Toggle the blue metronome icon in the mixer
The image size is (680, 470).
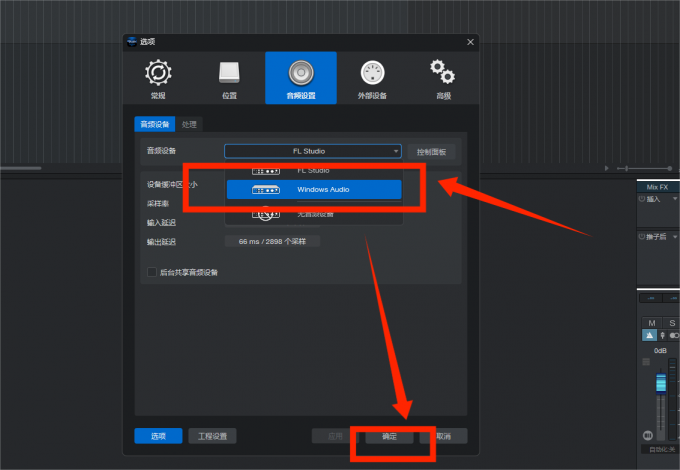click(x=649, y=335)
